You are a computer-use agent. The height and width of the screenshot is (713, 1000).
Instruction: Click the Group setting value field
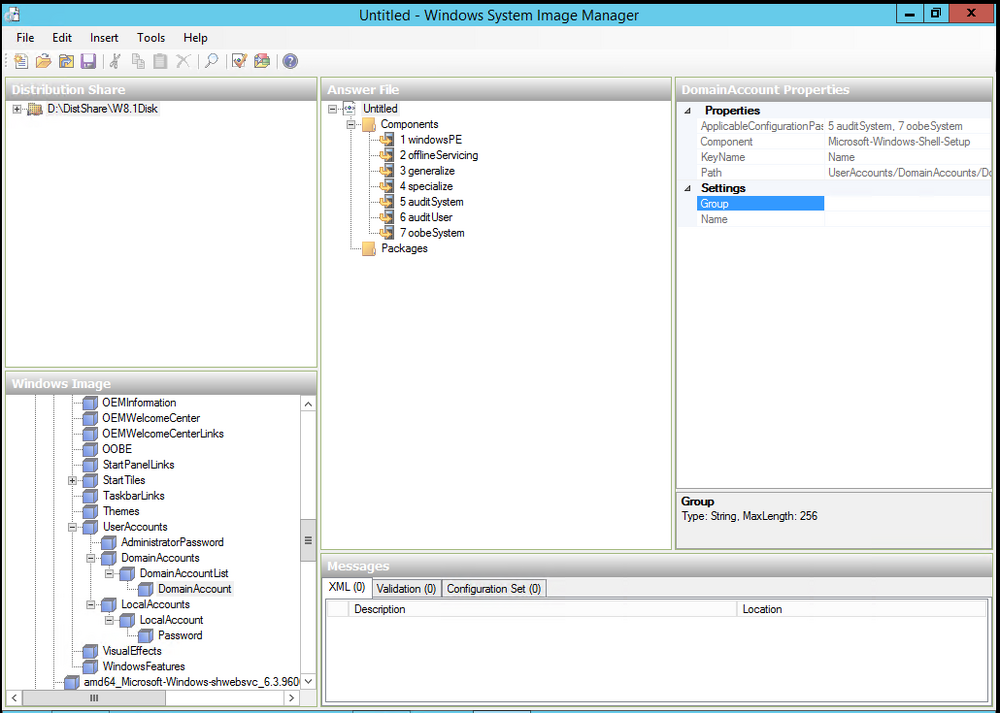point(908,203)
